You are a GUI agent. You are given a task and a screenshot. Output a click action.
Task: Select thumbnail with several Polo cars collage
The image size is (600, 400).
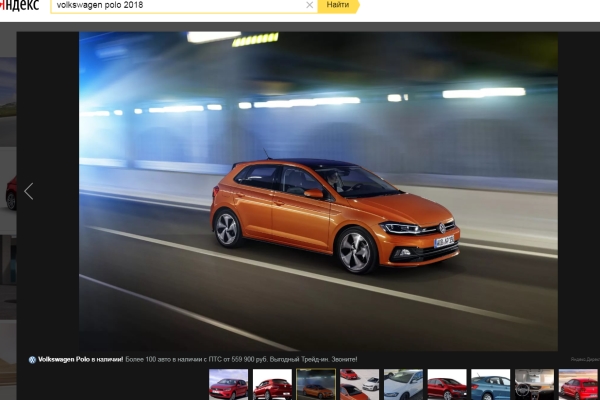point(360,384)
